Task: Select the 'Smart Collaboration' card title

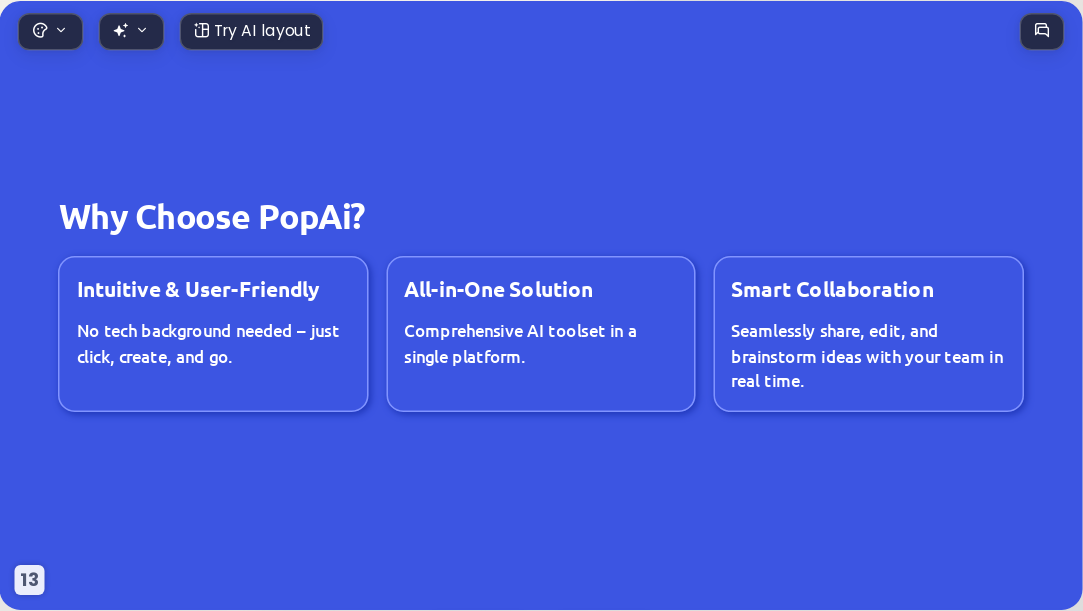Action: (x=832, y=290)
